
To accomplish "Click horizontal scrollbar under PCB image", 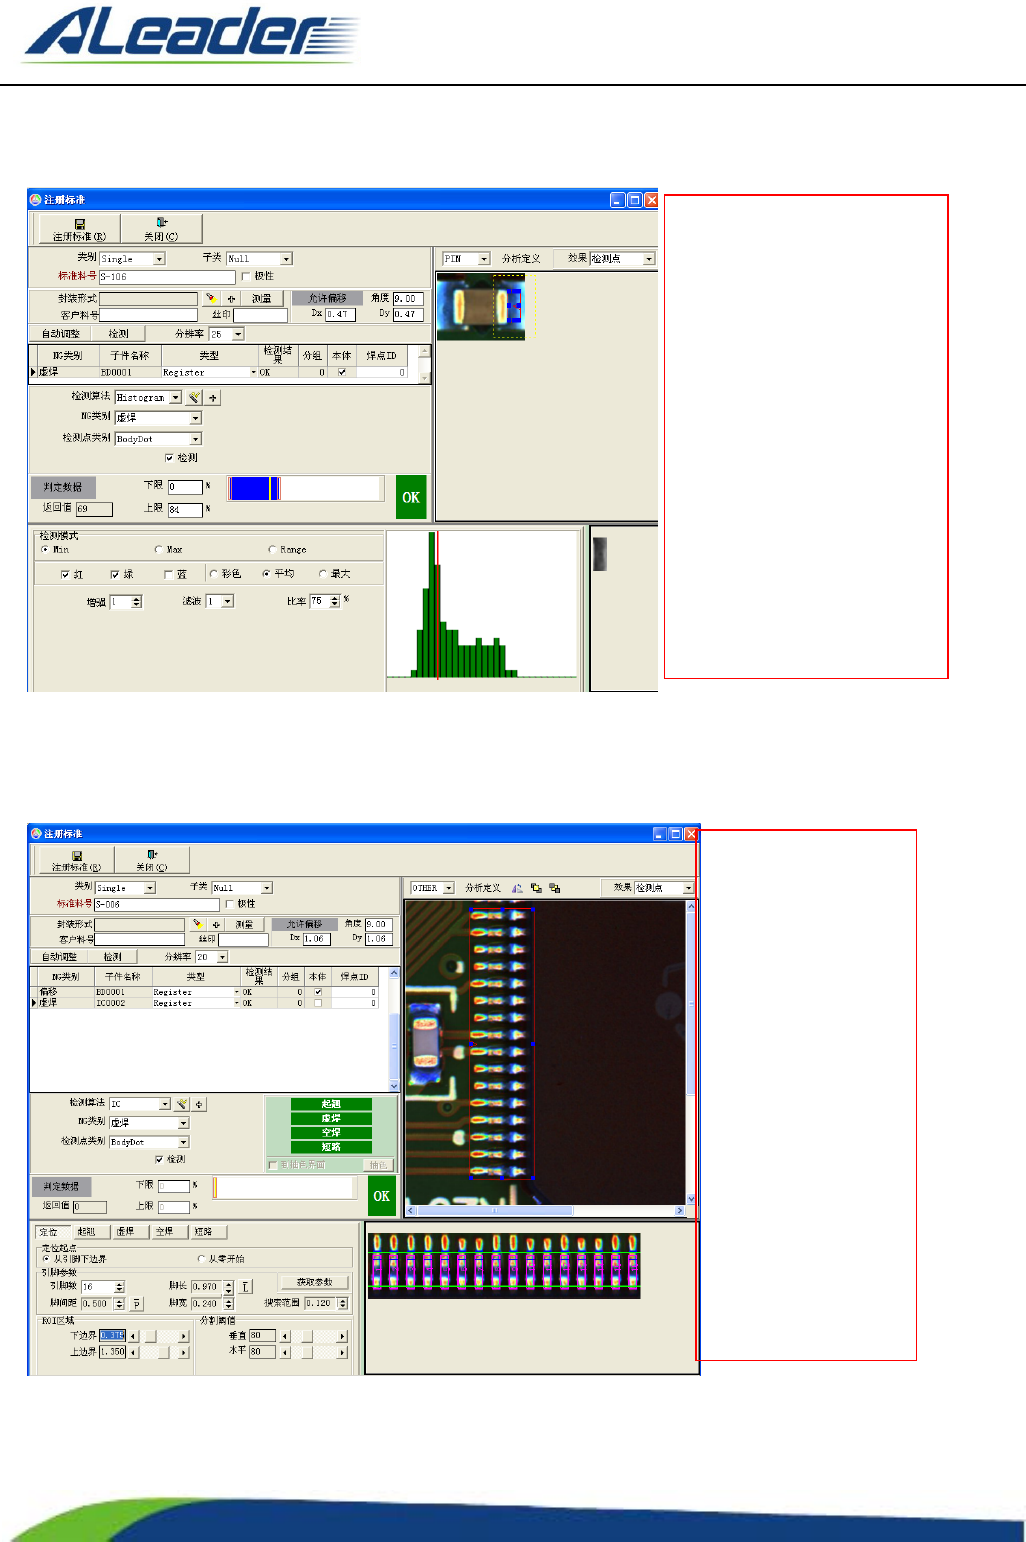I will (x=544, y=1211).
